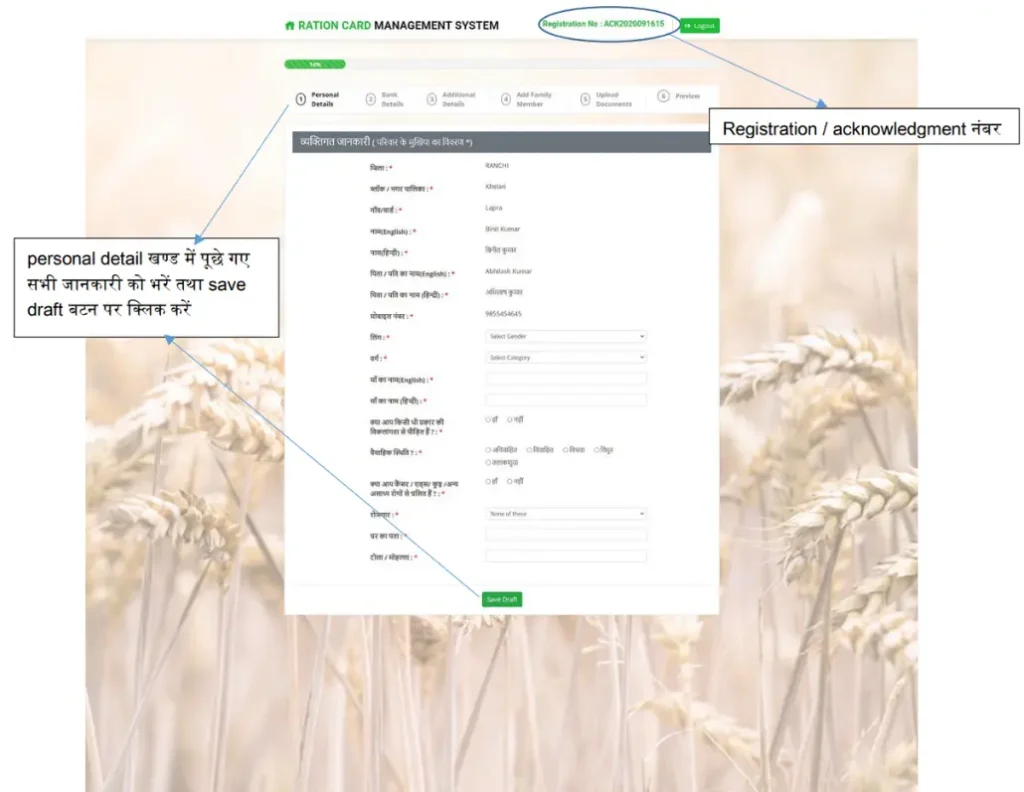Open the Personal Details step tab
This screenshot has width=1024, height=792.
(x=318, y=99)
